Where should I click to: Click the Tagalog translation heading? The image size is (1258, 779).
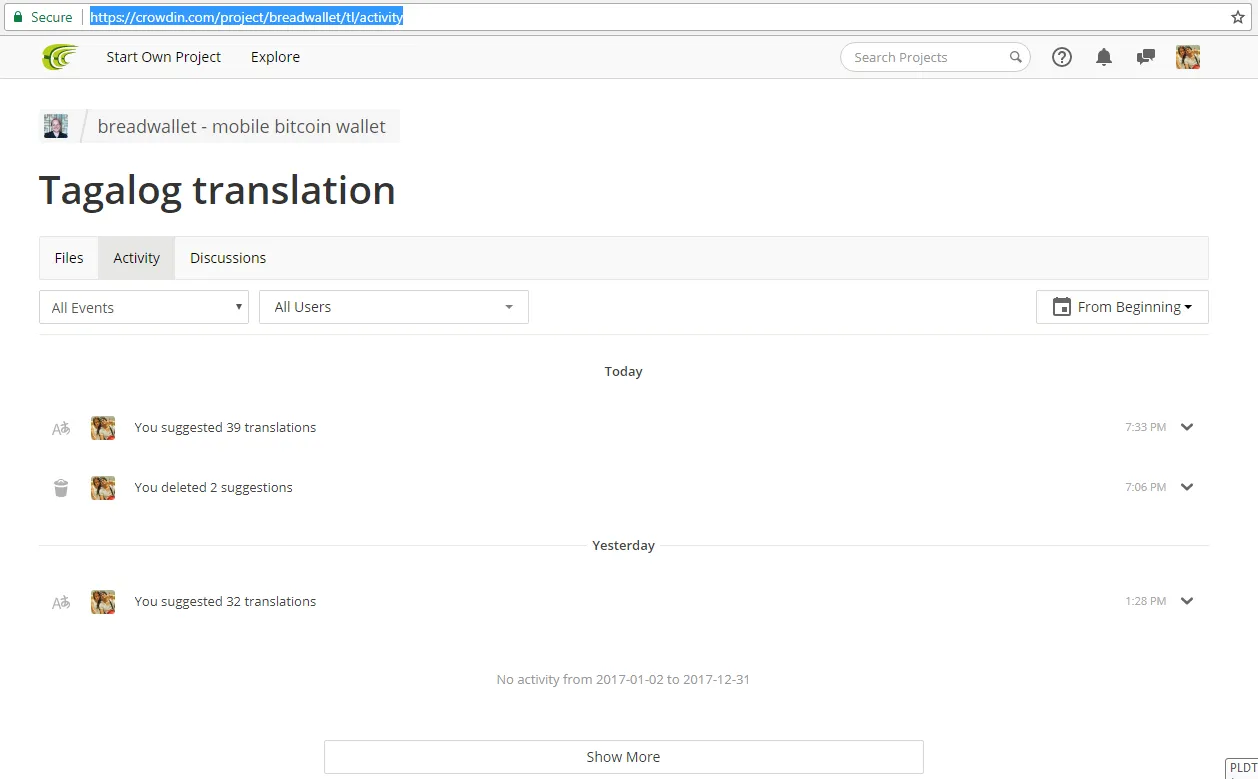(217, 190)
